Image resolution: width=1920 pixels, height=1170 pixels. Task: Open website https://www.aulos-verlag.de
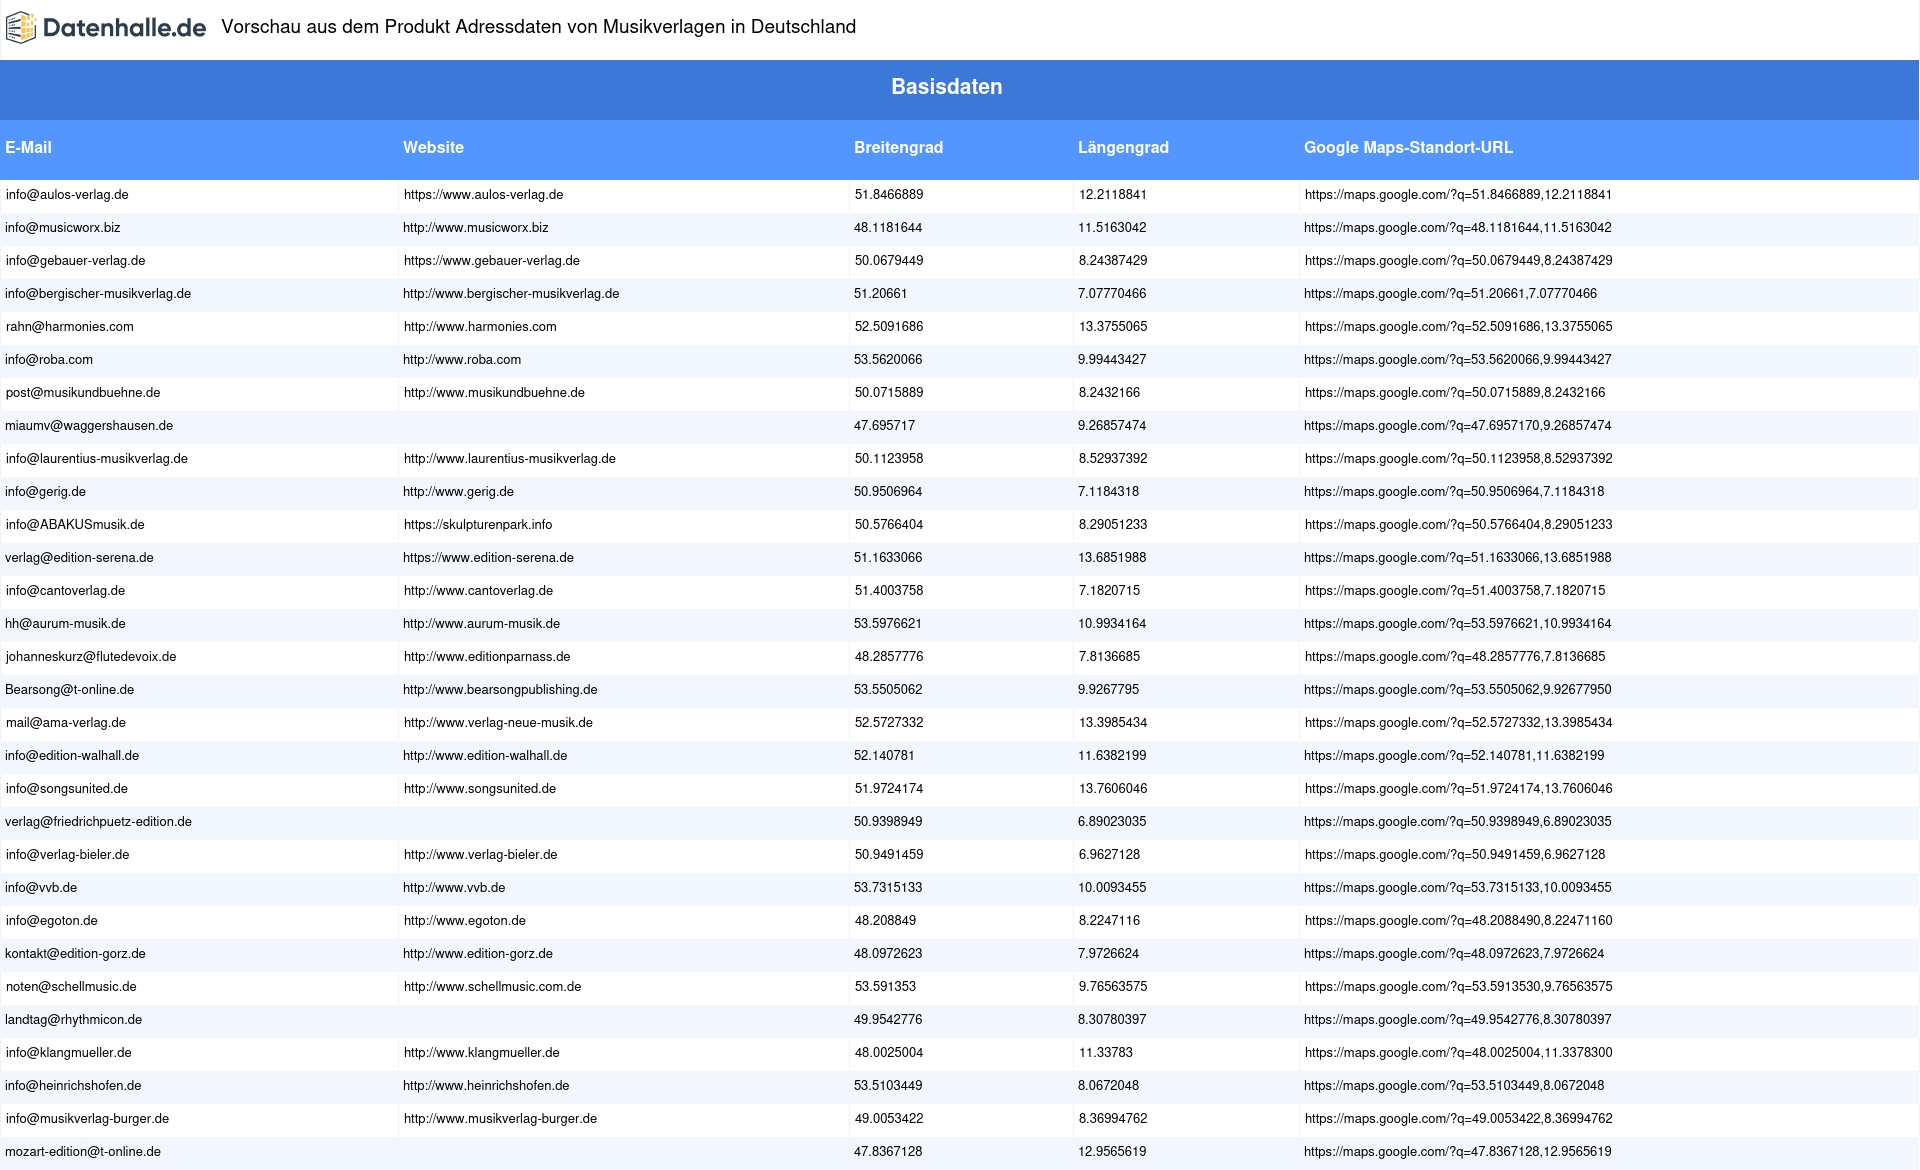click(x=483, y=195)
